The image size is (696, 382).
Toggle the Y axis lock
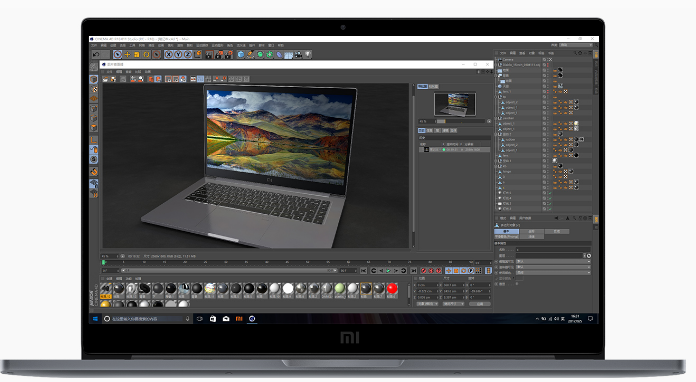point(178,55)
